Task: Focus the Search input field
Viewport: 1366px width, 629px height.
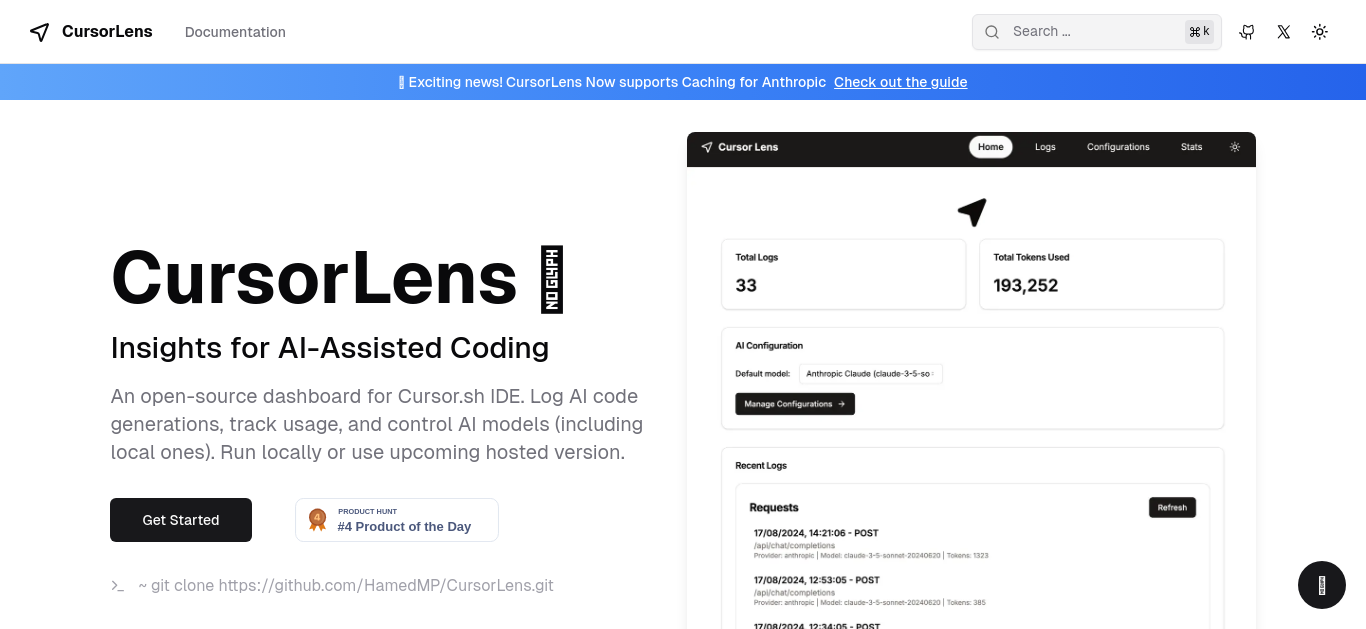Action: pyautogui.click(x=1096, y=32)
